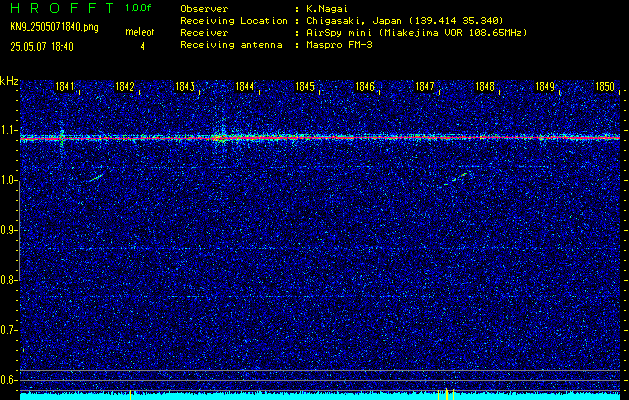This screenshot has width=629, height=400.
Task: Click the 1.1 frequency axis label
Action: [x=8, y=130]
